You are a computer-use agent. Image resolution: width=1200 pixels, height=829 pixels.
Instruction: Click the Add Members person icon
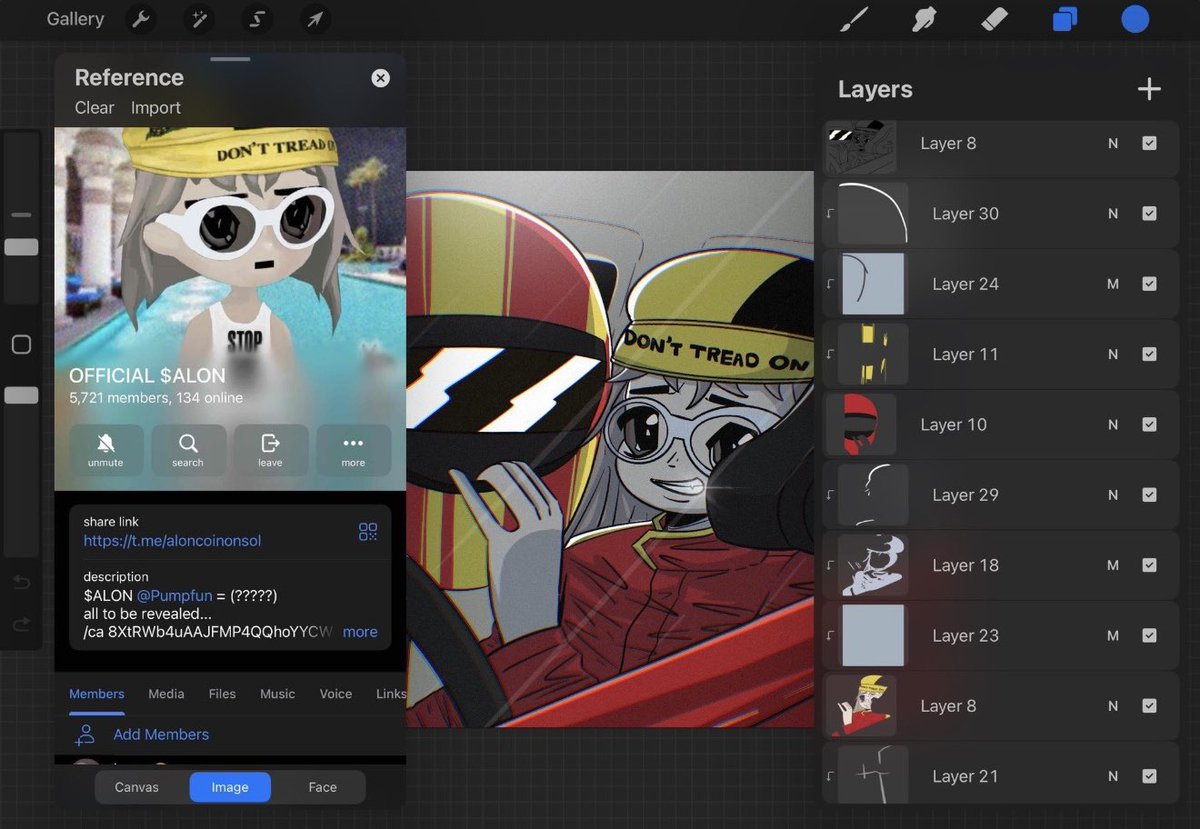click(85, 735)
